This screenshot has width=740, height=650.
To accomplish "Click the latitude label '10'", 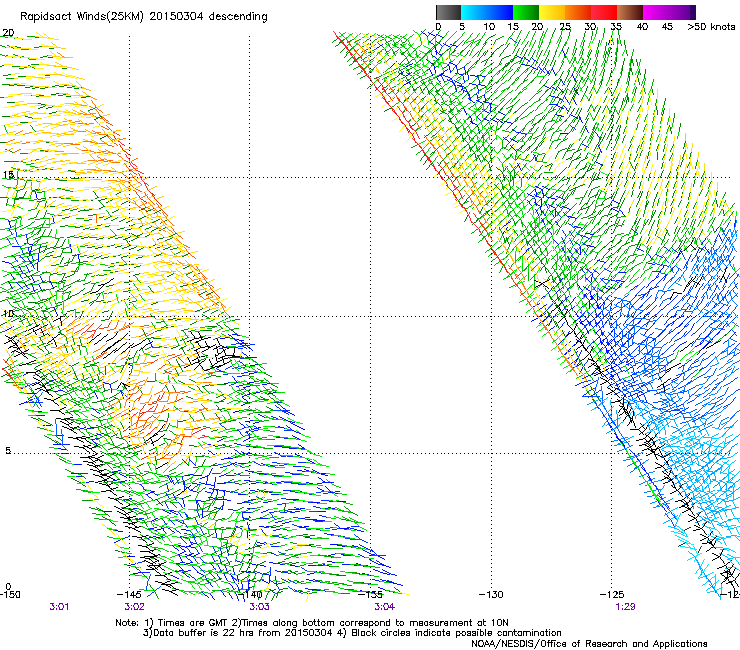I will click(8, 313).
